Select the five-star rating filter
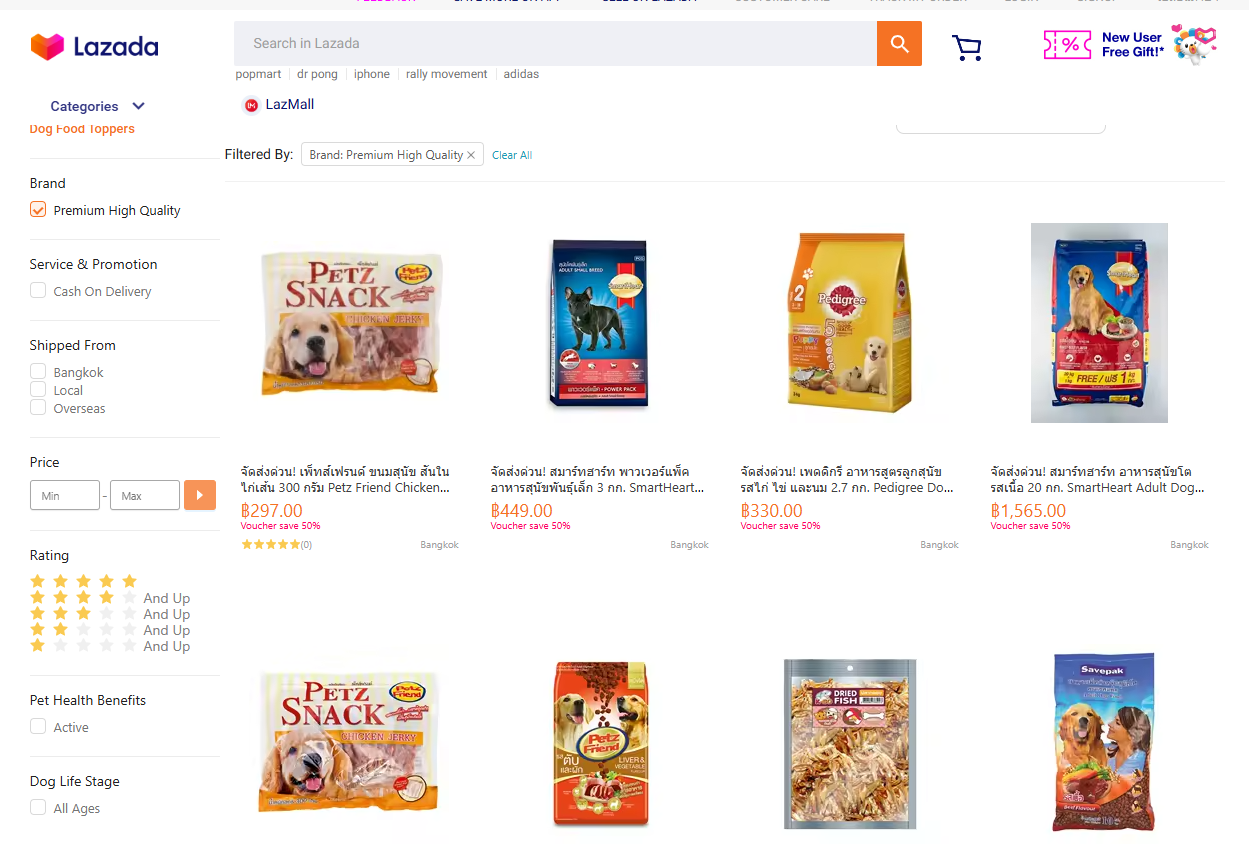This screenshot has height=862, width=1249. [84, 581]
